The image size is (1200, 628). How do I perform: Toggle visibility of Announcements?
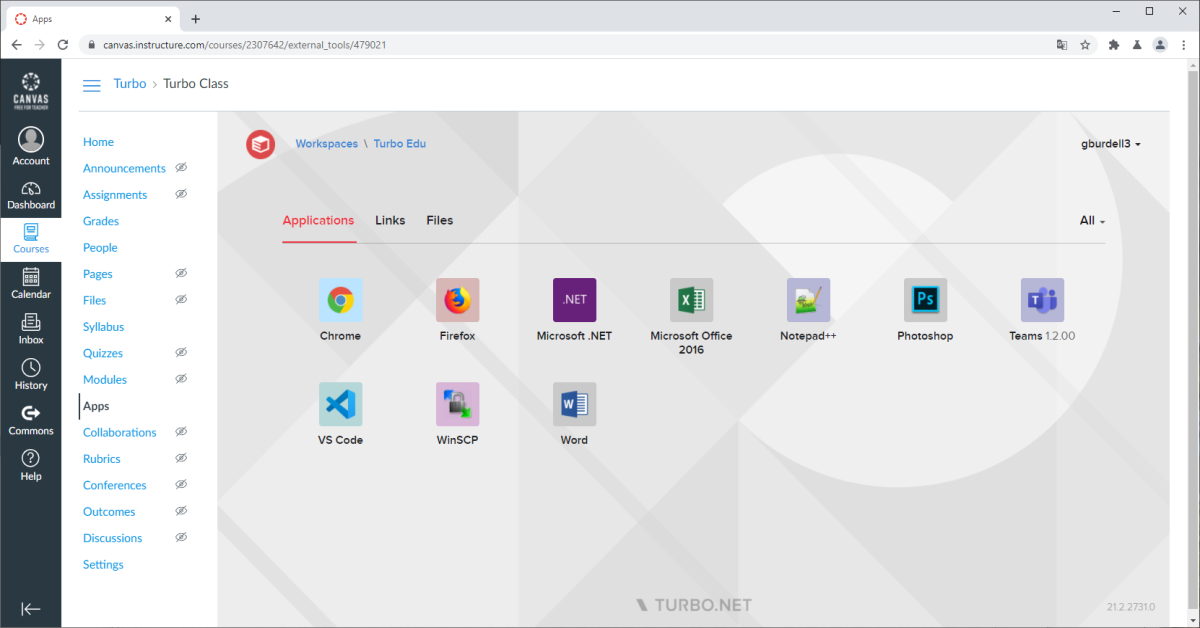coord(181,167)
